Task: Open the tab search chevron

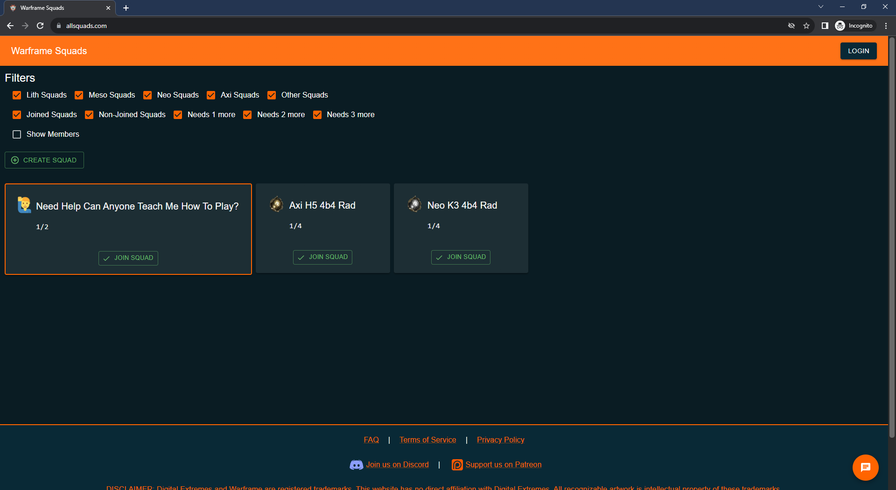Action: coord(821,7)
